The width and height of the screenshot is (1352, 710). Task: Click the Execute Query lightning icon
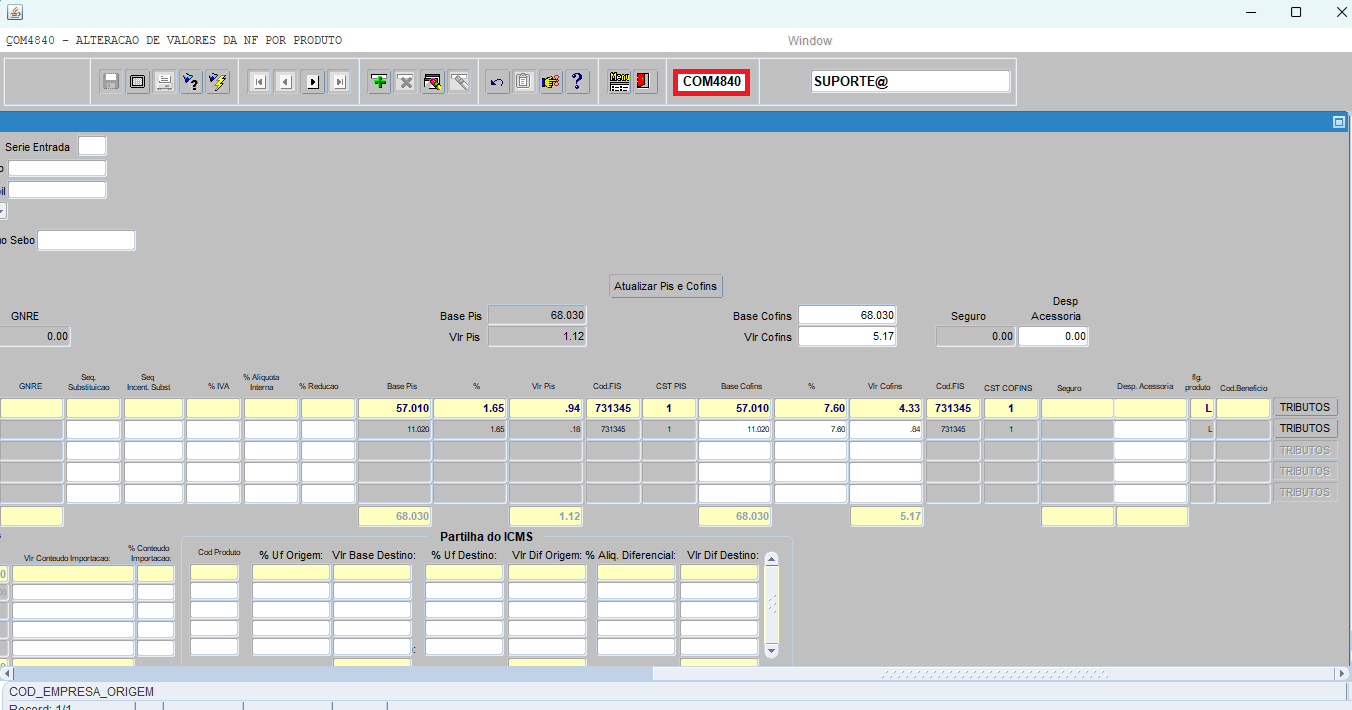click(x=217, y=82)
